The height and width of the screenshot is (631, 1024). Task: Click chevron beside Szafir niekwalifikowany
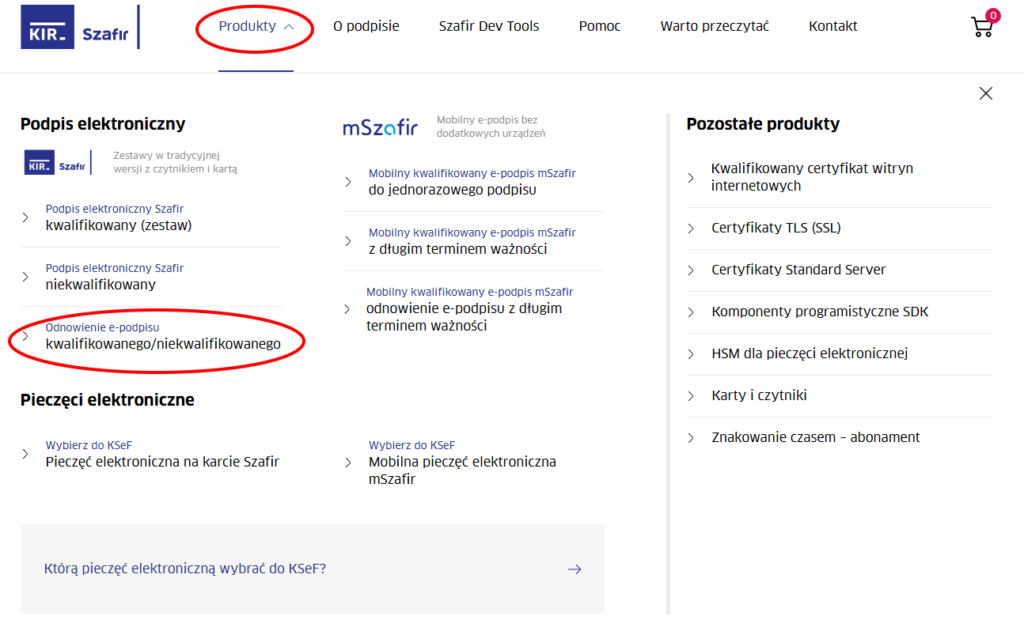(x=25, y=277)
